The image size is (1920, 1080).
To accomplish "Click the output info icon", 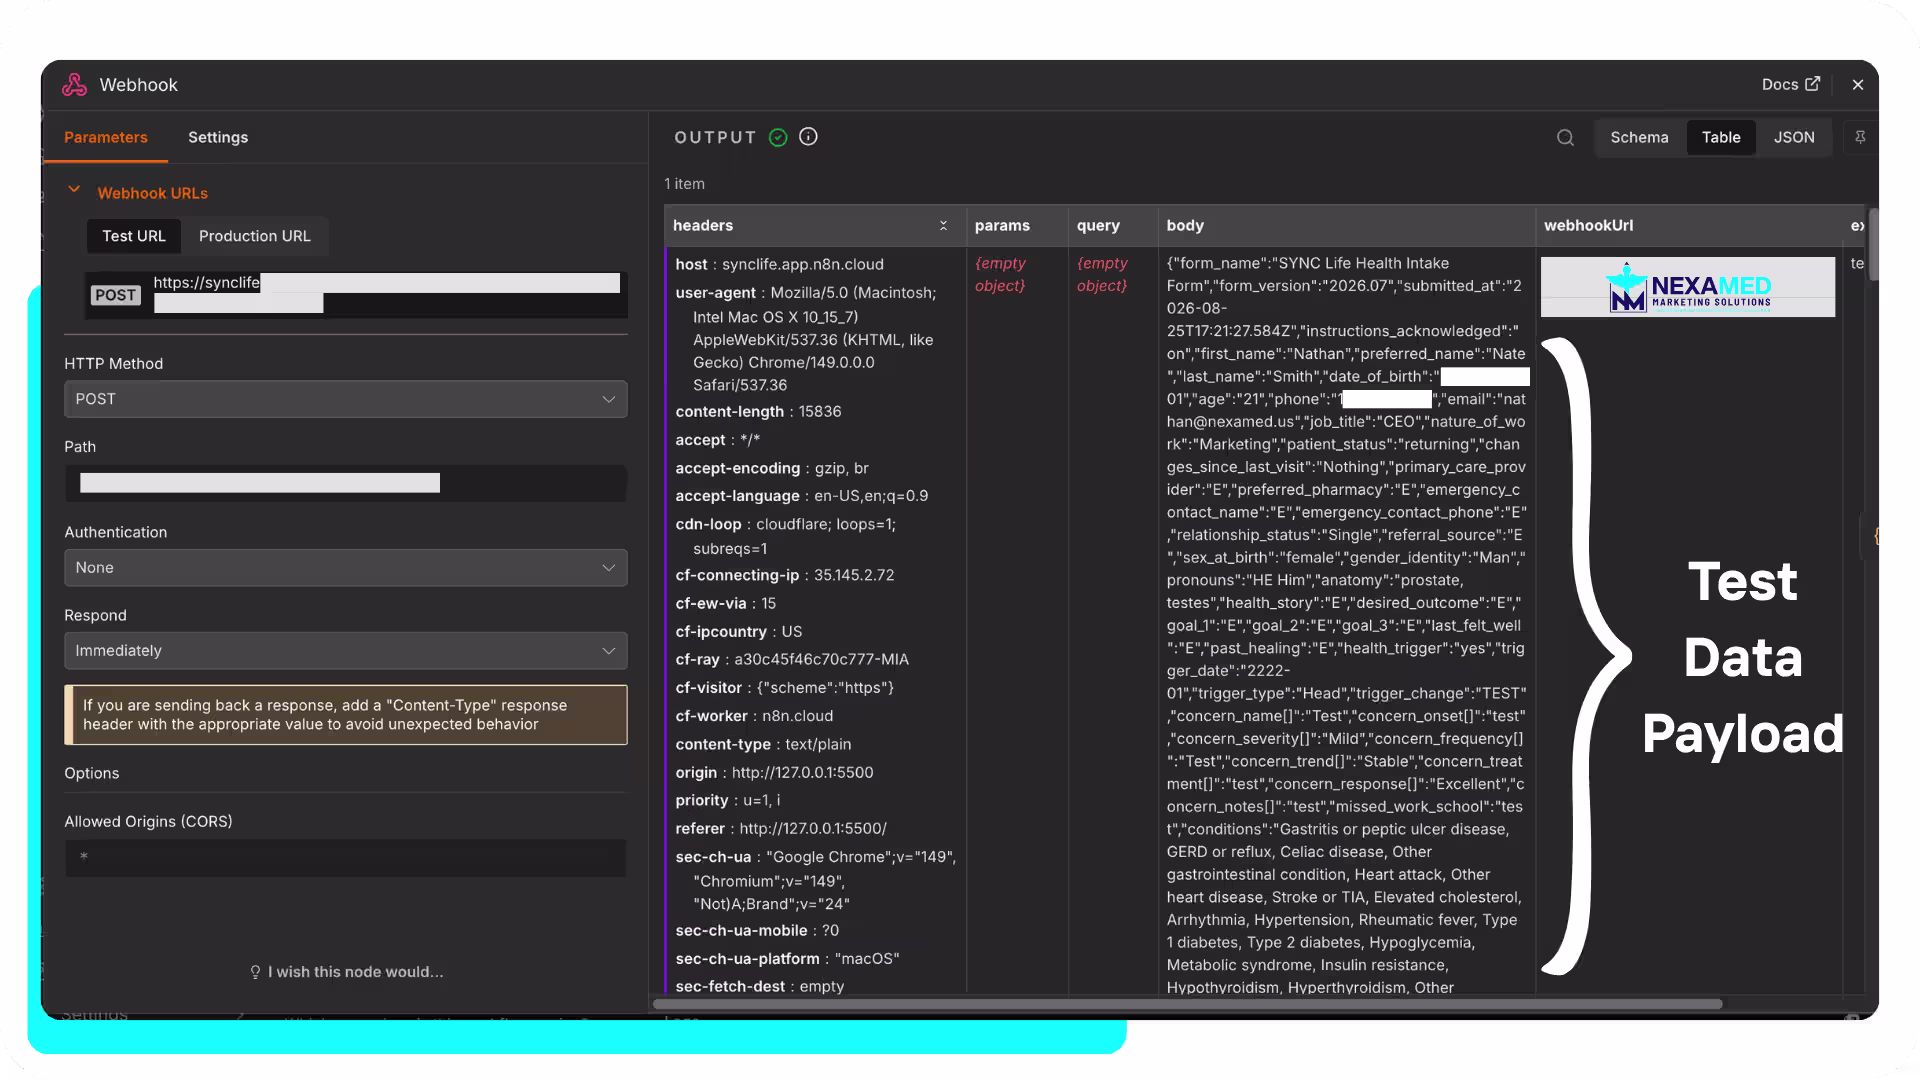I will pos(808,137).
